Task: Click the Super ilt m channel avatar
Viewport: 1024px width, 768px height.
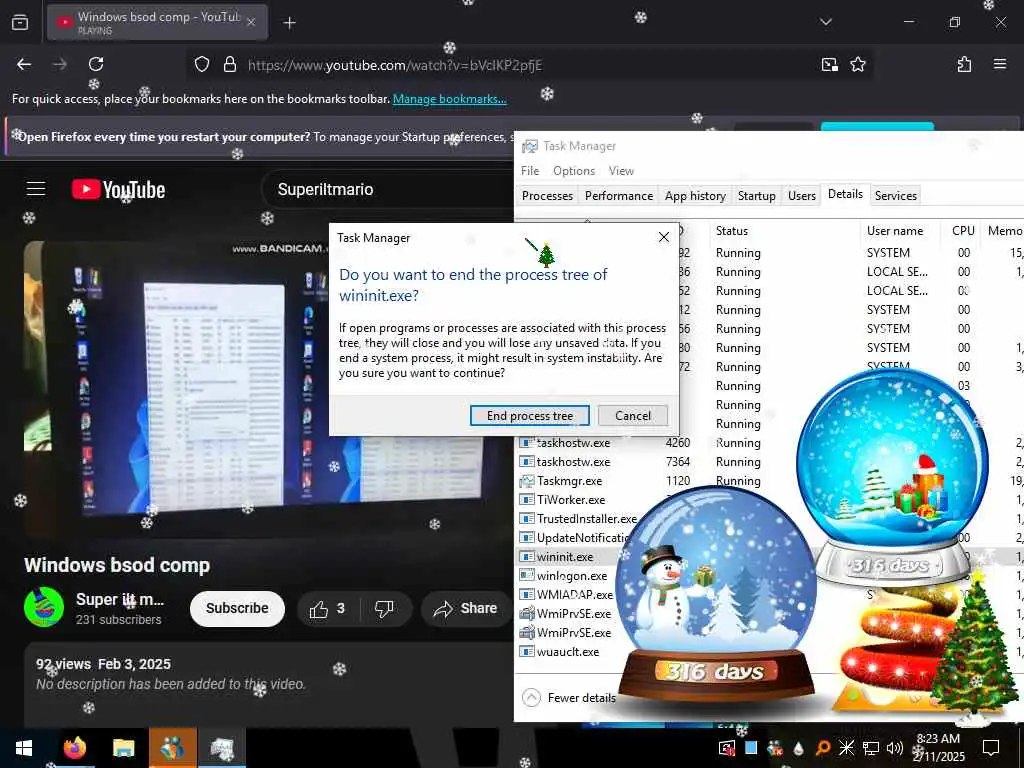Action: pos(44,607)
